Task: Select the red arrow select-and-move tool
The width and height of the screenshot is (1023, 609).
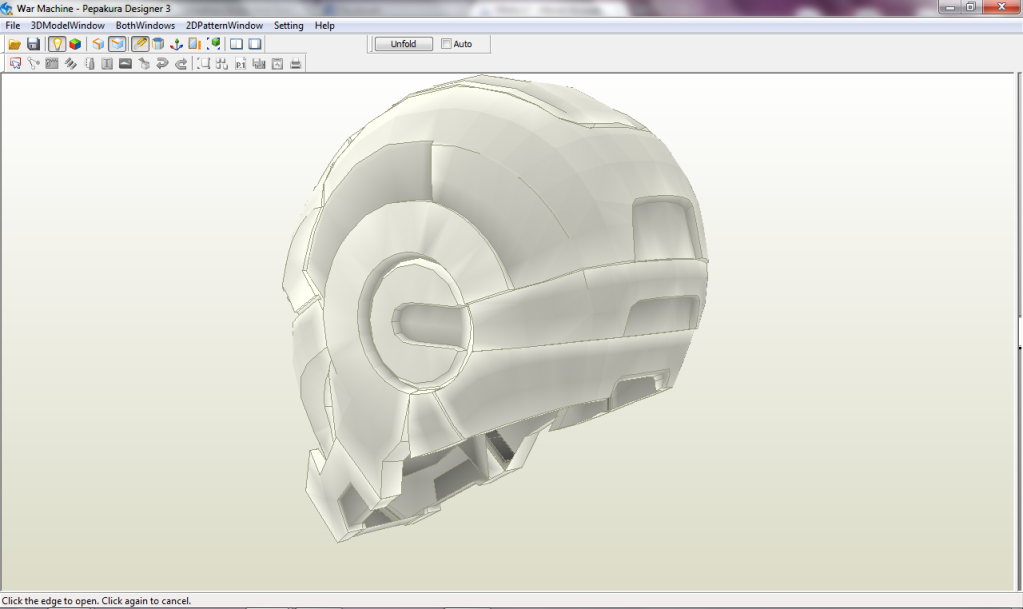Action: pyautogui.click(x=16, y=63)
